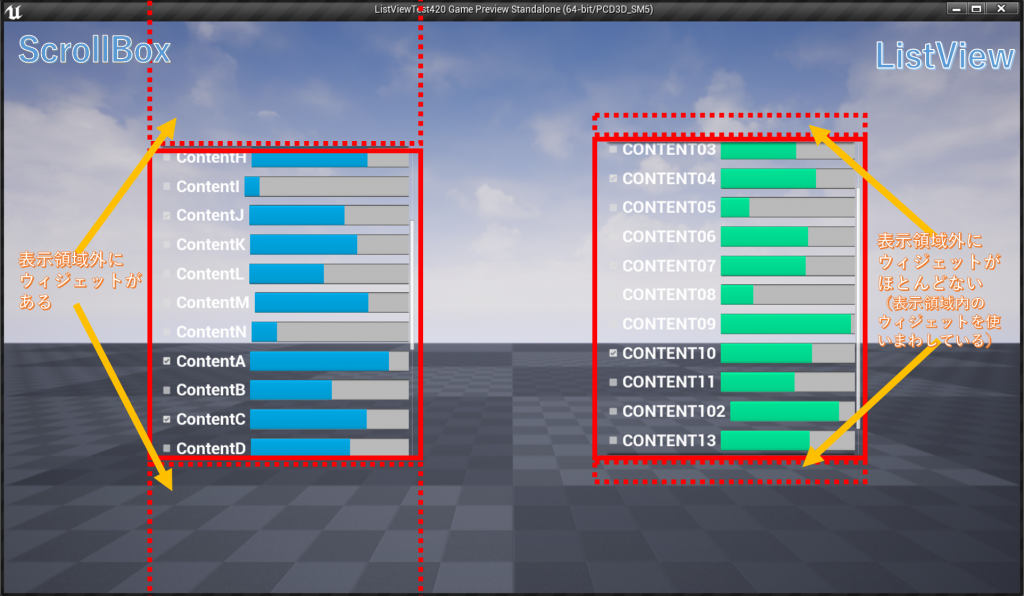Select the CONTENT09 row label
This screenshot has height=596, width=1024.
click(x=669, y=324)
